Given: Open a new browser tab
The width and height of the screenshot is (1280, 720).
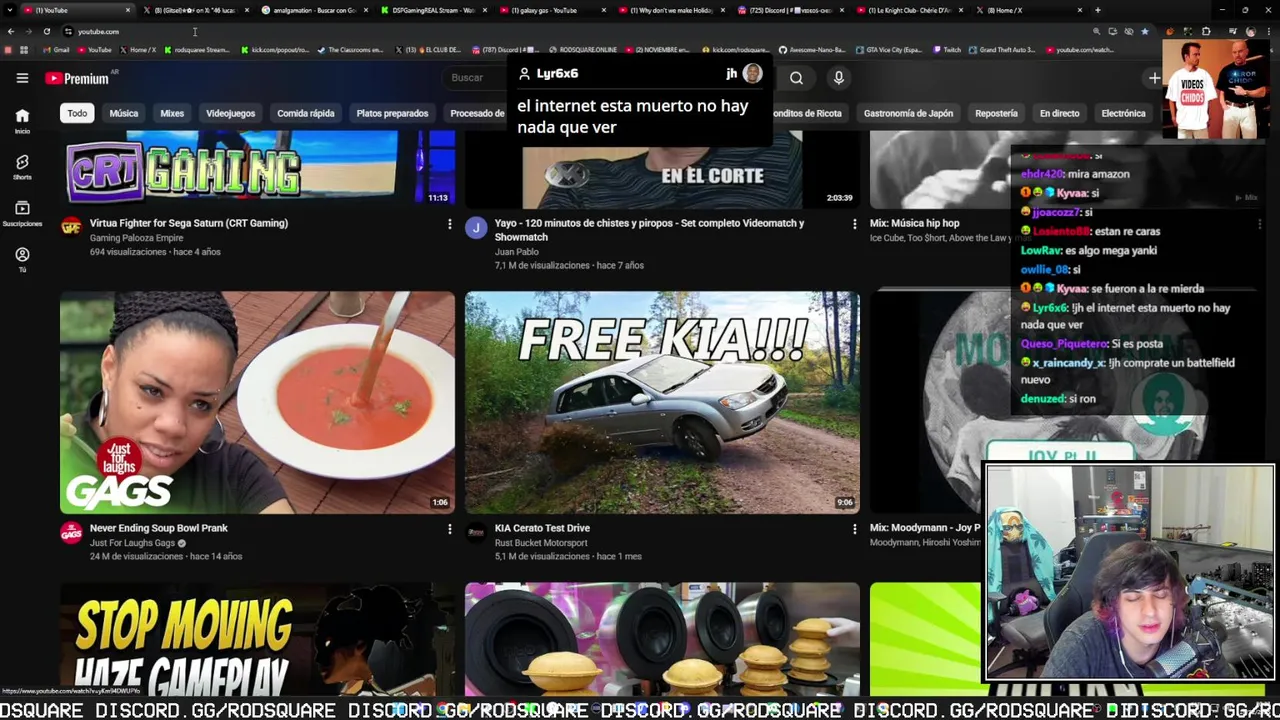Looking at the screenshot, I should point(1097,10).
